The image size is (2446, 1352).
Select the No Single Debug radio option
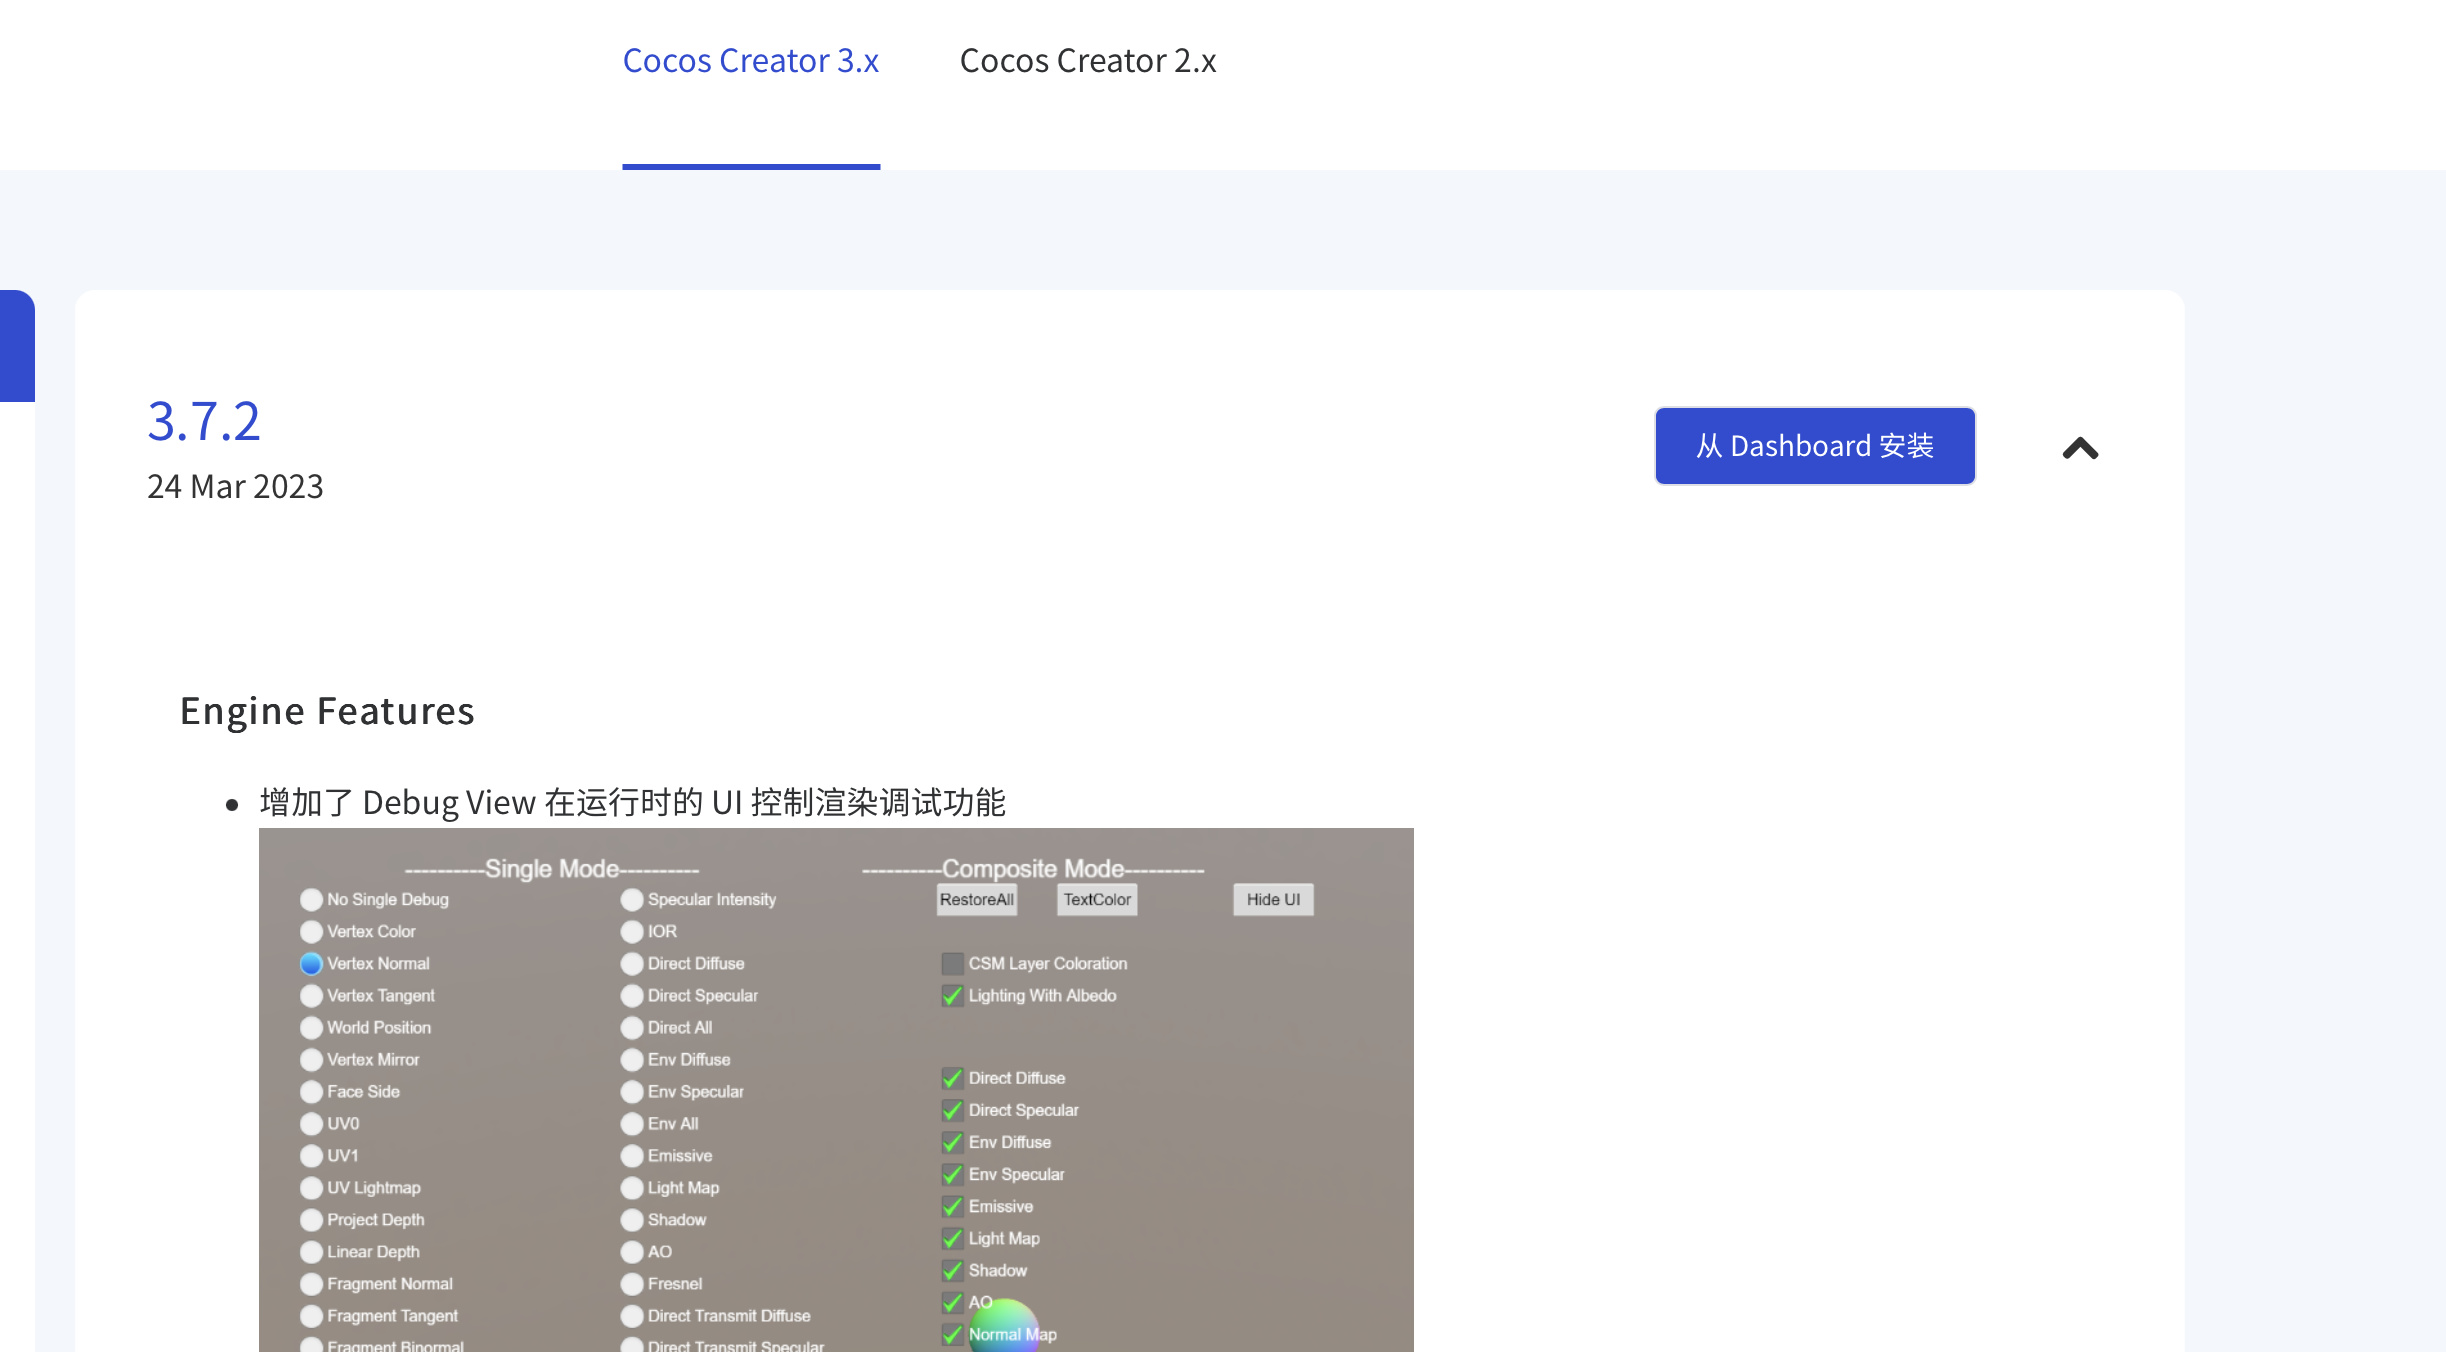click(311, 900)
